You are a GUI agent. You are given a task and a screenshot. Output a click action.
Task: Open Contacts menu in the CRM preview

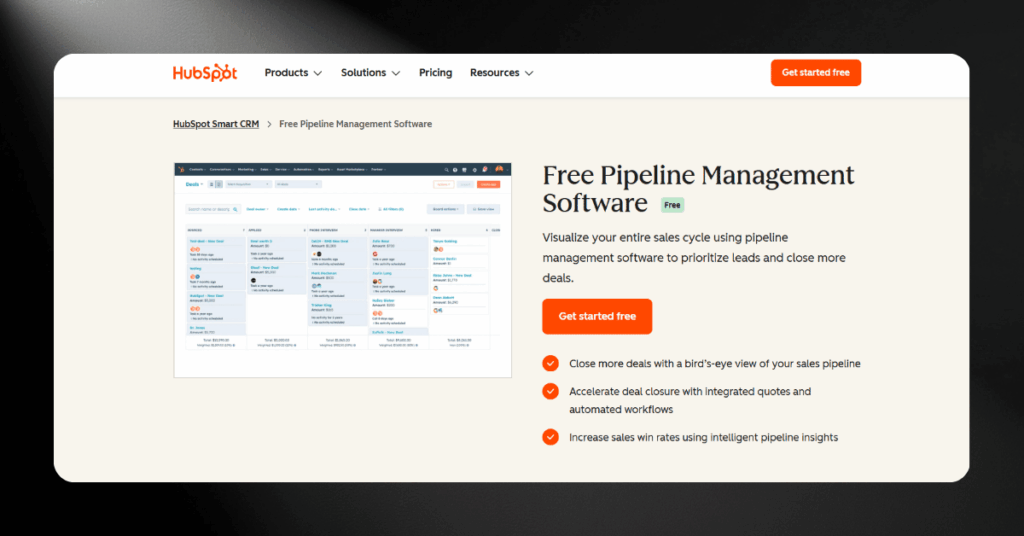pos(197,170)
